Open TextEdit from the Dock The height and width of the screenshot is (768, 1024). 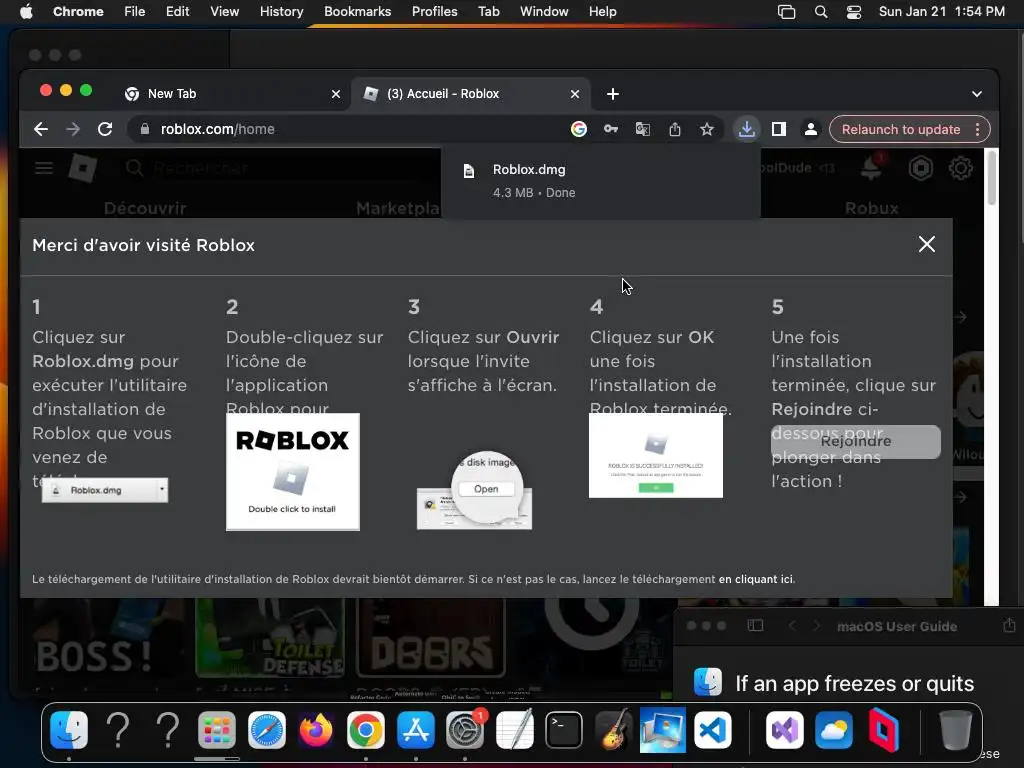click(x=515, y=729)
